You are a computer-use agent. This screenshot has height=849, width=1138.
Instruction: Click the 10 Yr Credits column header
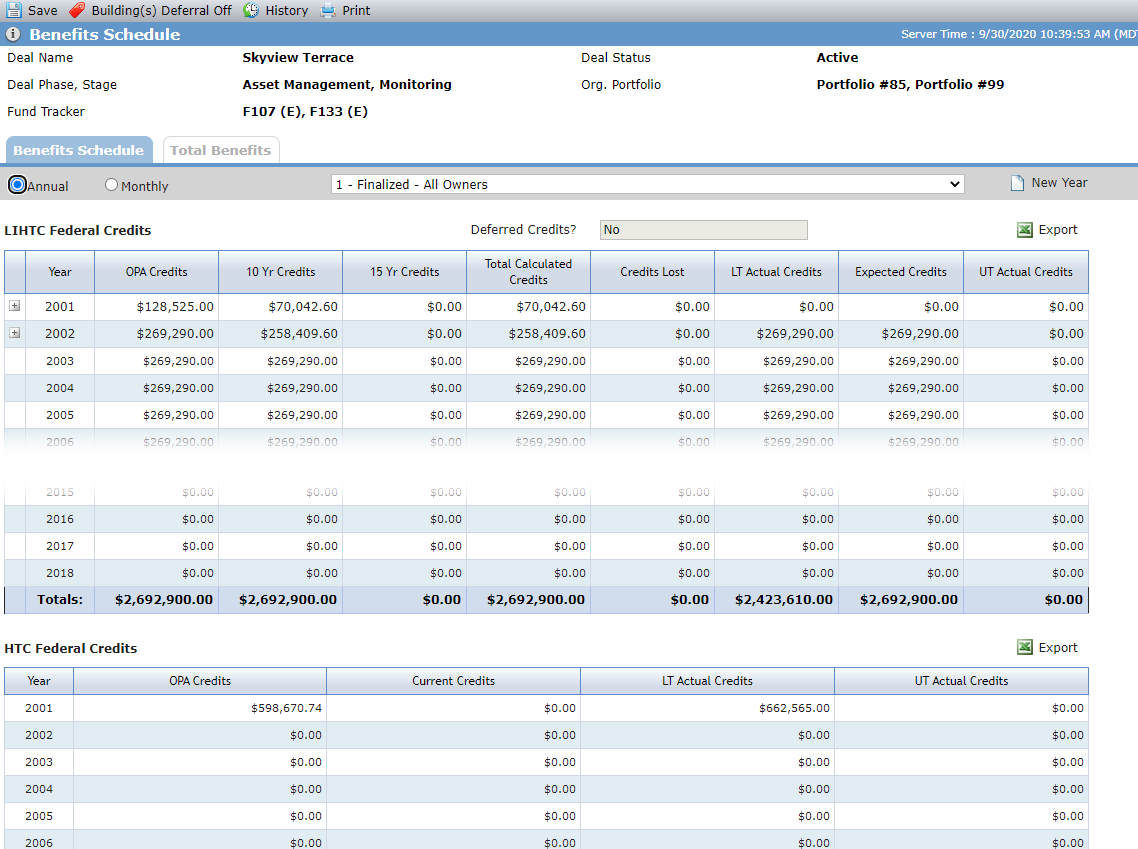click(280, 272)
